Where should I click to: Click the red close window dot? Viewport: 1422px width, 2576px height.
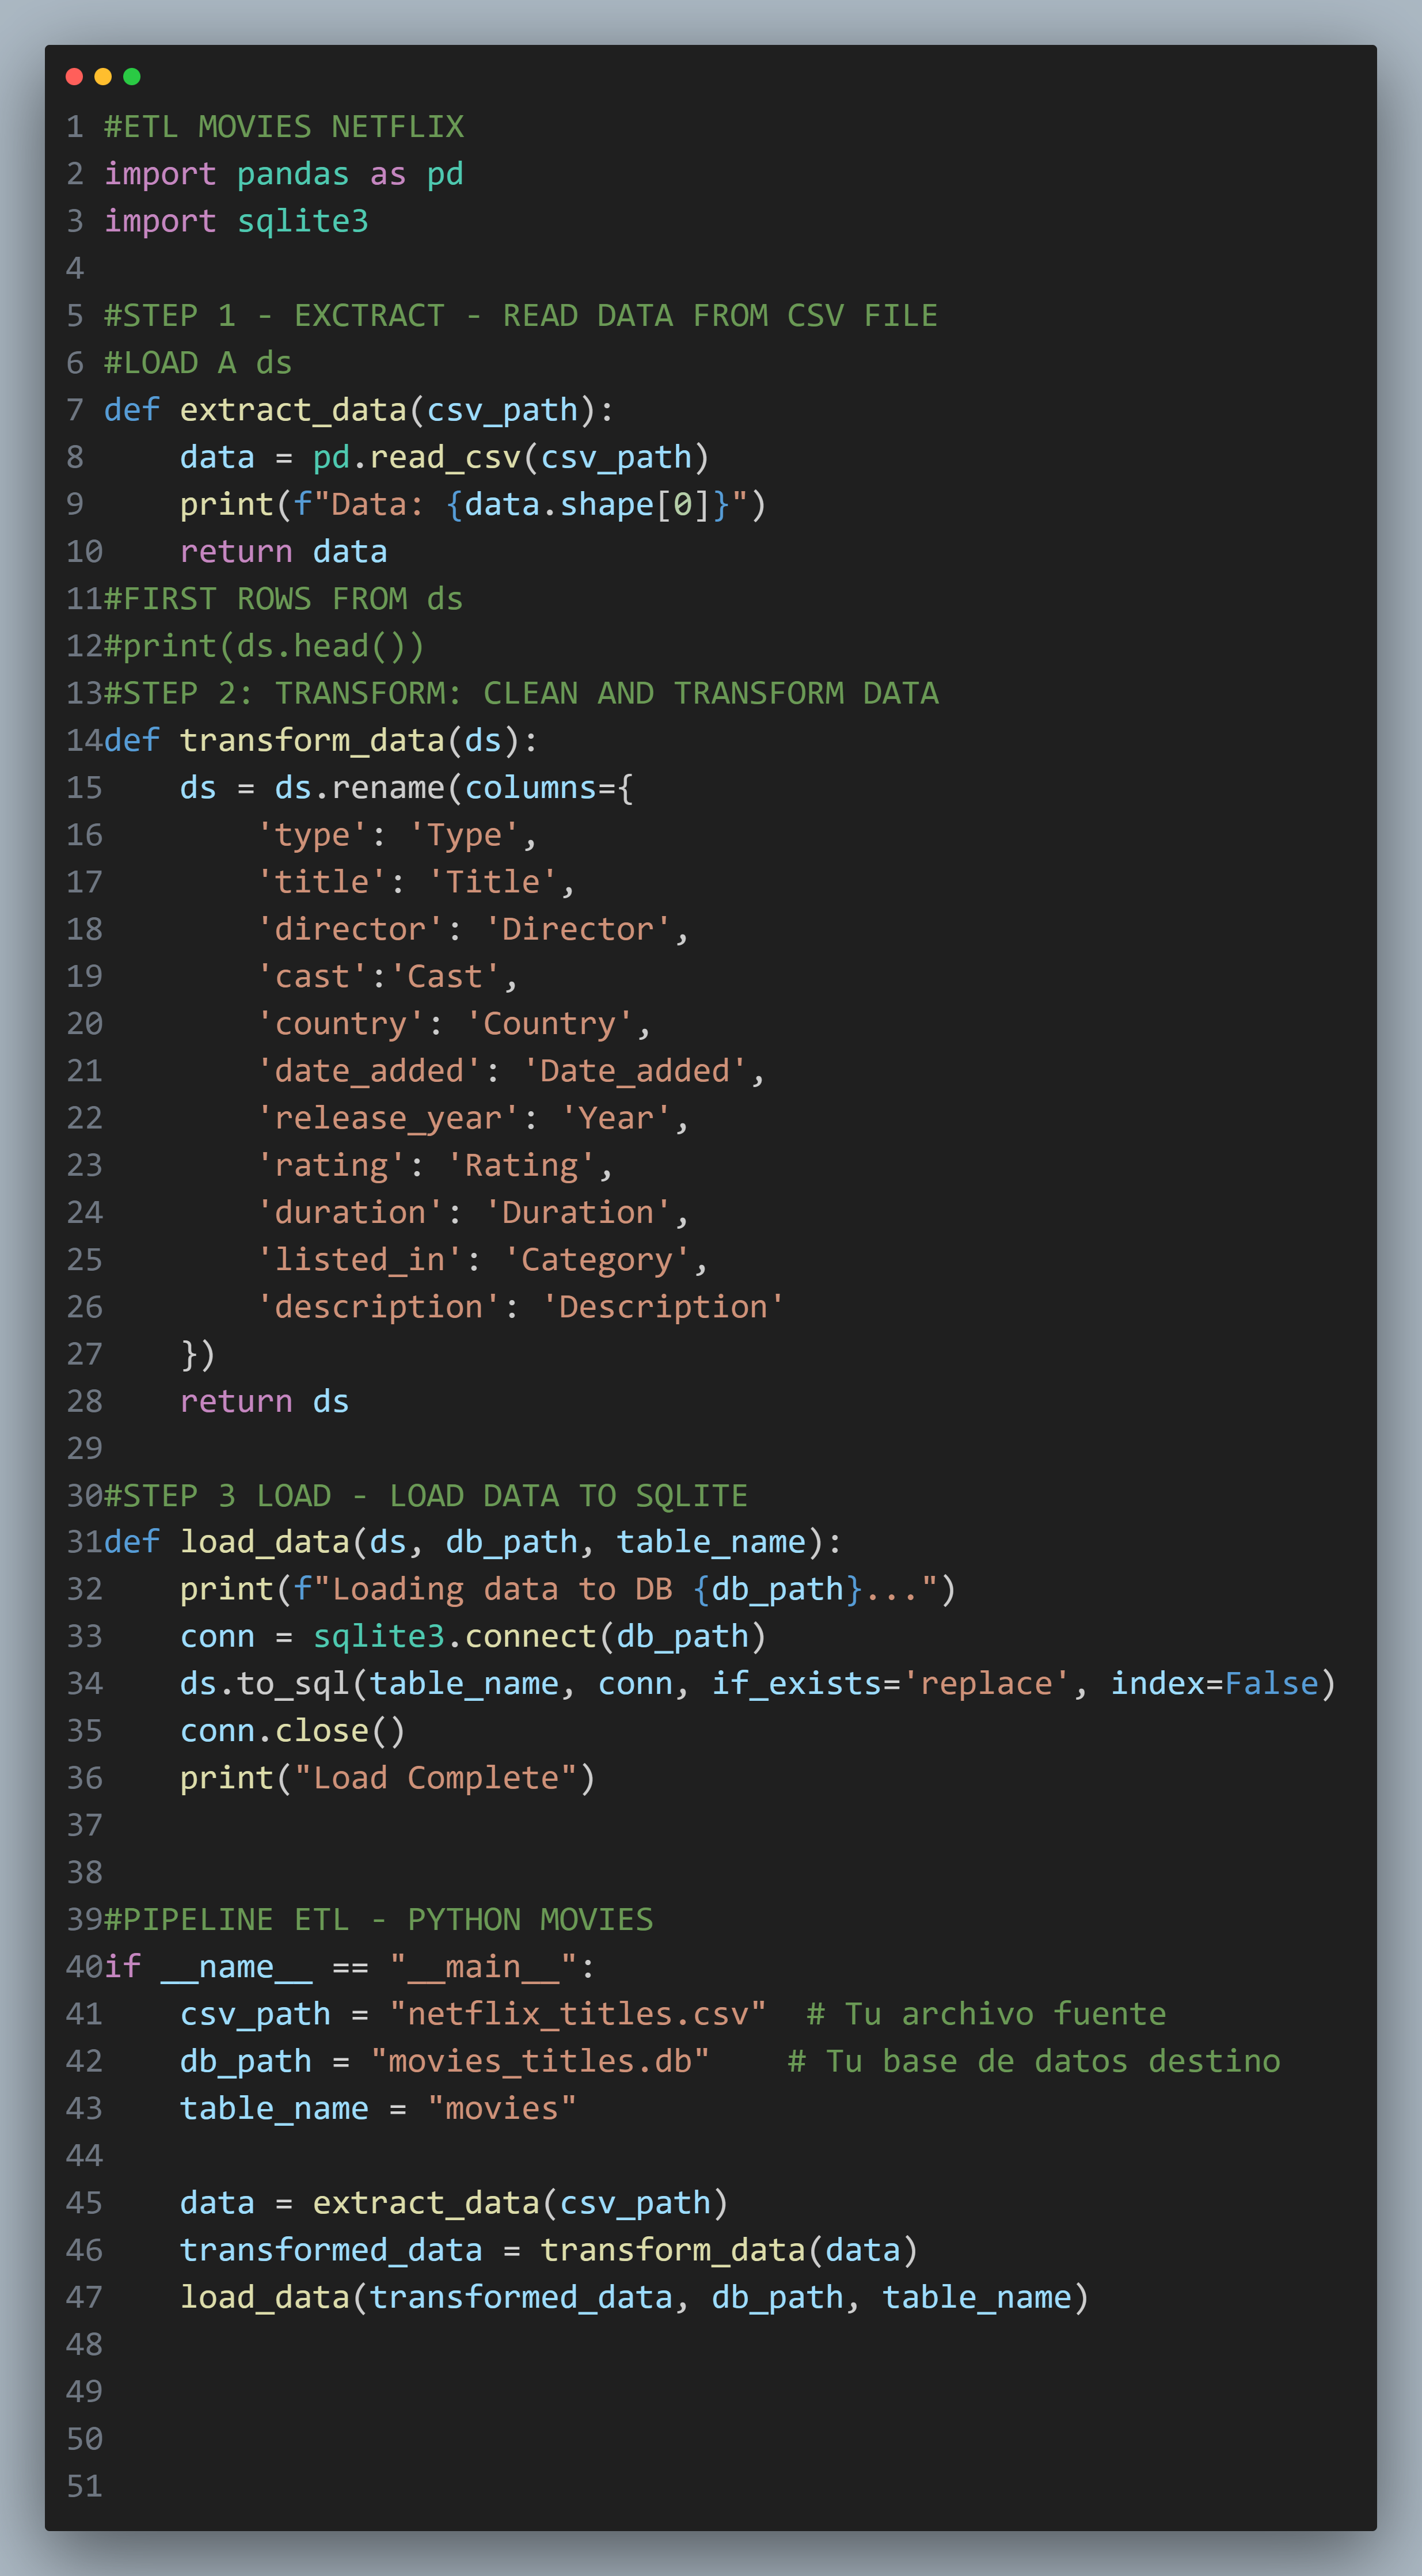[74, 76]
